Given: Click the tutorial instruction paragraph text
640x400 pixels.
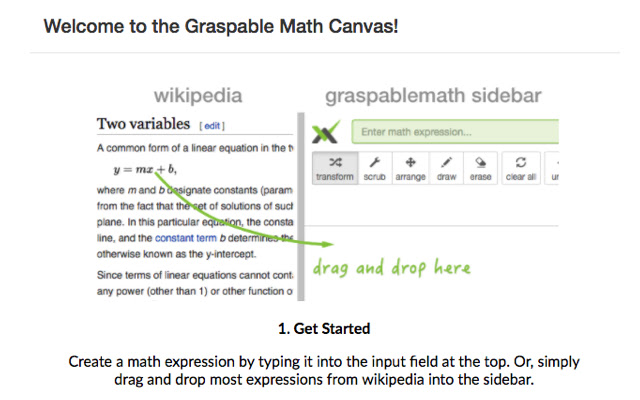Looking at the screenshot, I should [319, 369].
